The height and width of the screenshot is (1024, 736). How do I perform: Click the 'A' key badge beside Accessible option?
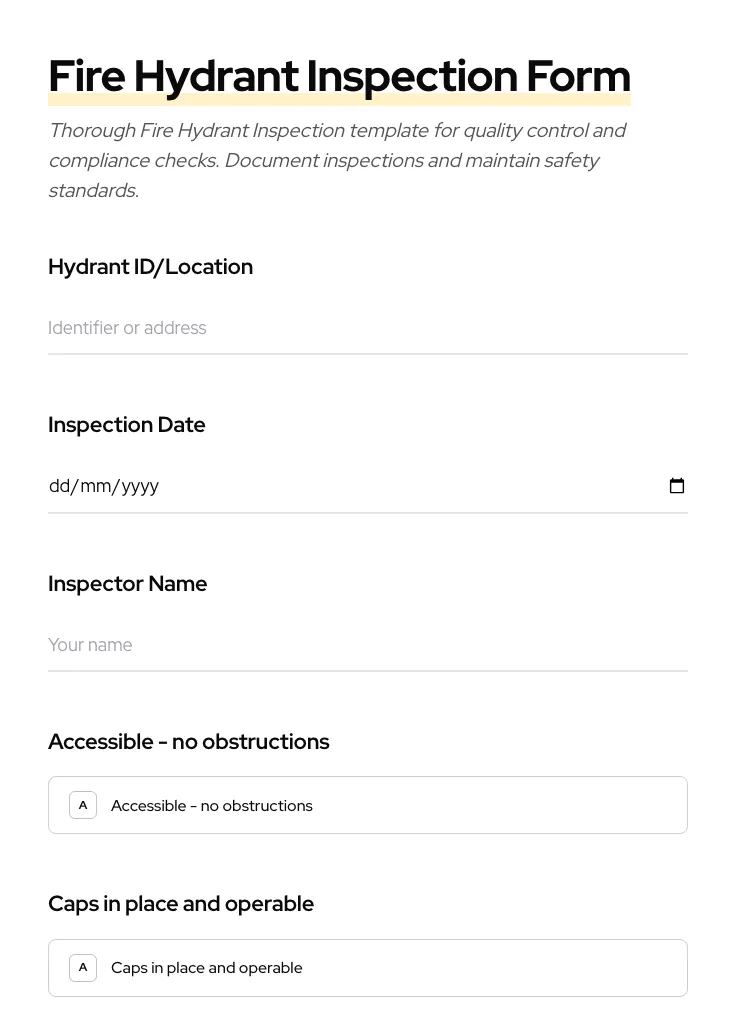coord(83,805)
